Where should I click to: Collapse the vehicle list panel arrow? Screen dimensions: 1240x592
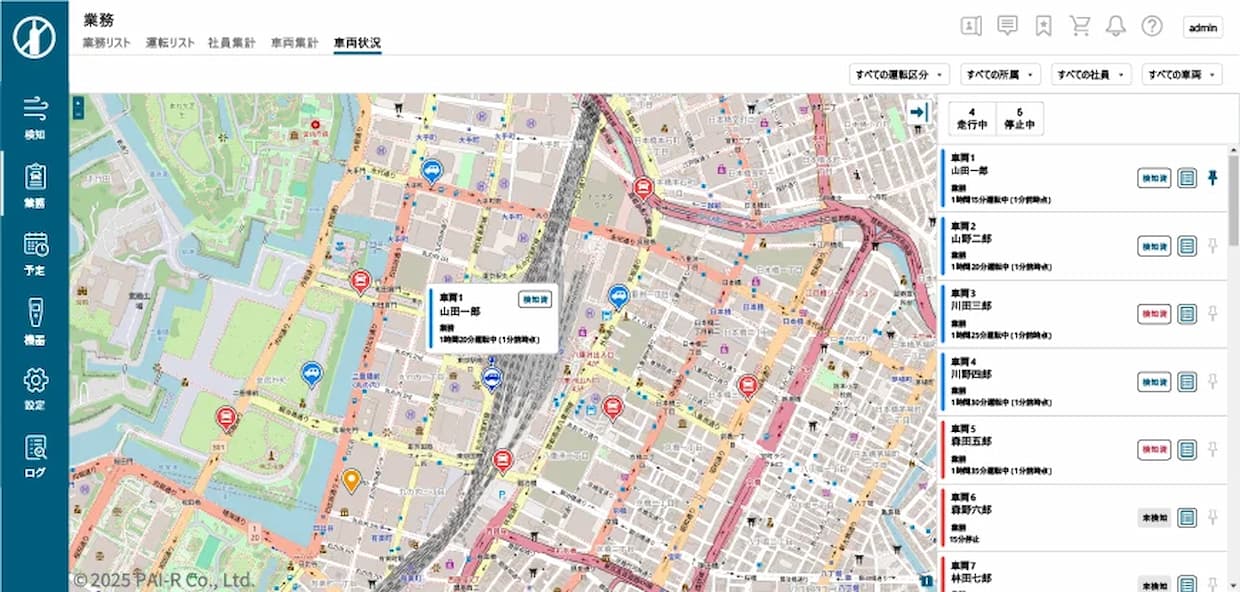point(918,113)
